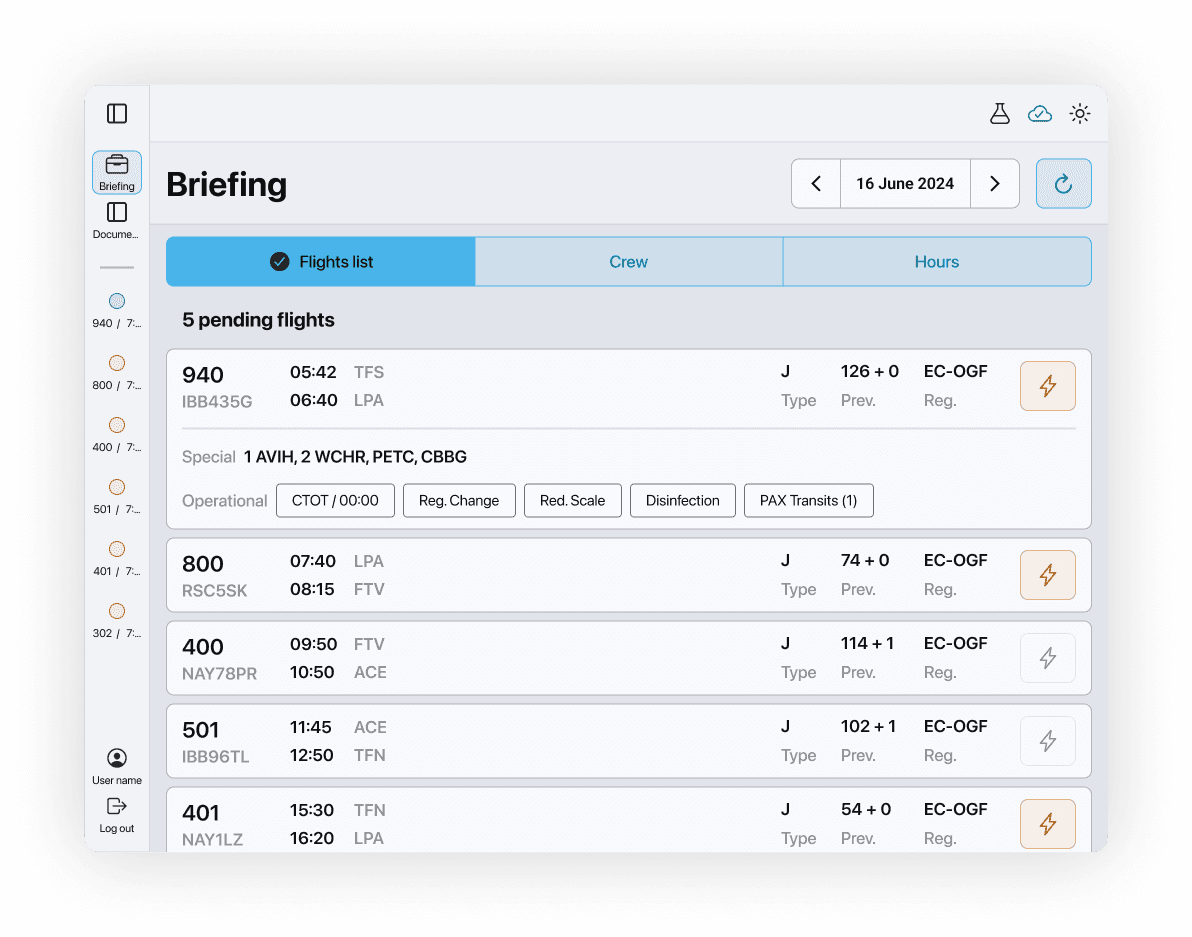This screenshot has width=1192, height=937.
Task: Select flight 501 in sidebar
Action: point(116,497)
